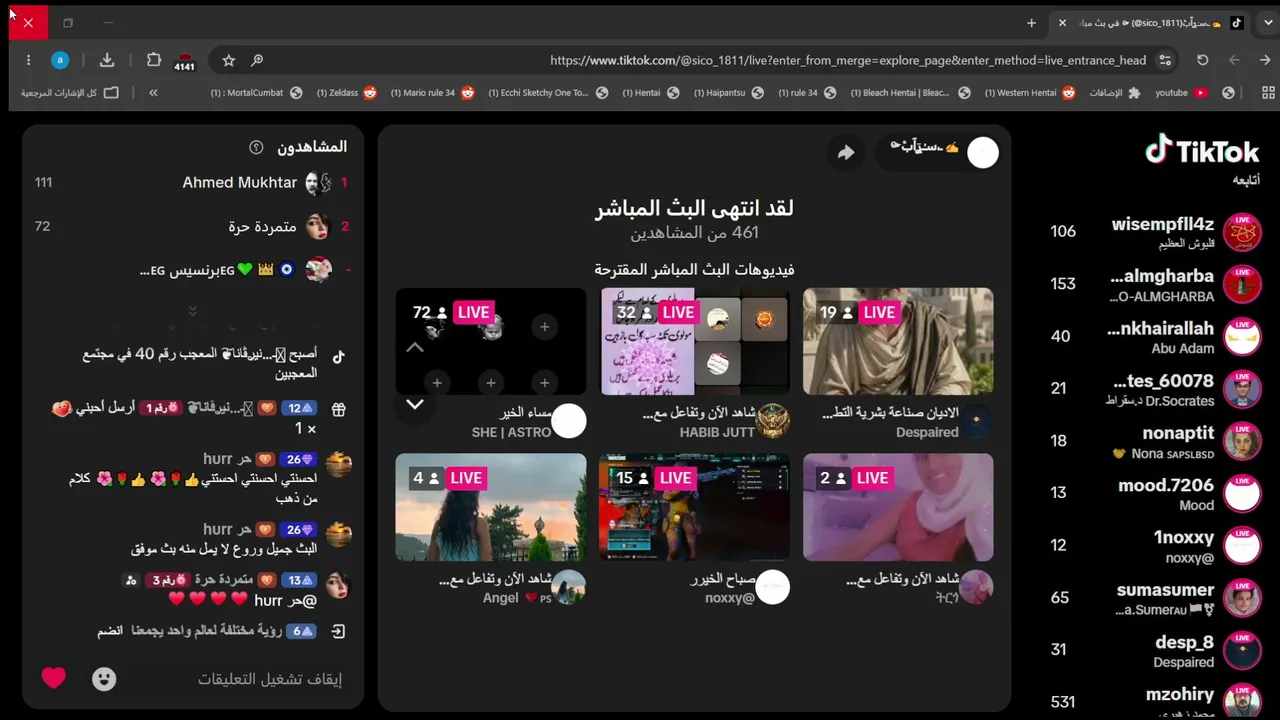Click the لقد انتهى البث المباشر heading
Screen dimensions: 1280x720
[694, 208]
